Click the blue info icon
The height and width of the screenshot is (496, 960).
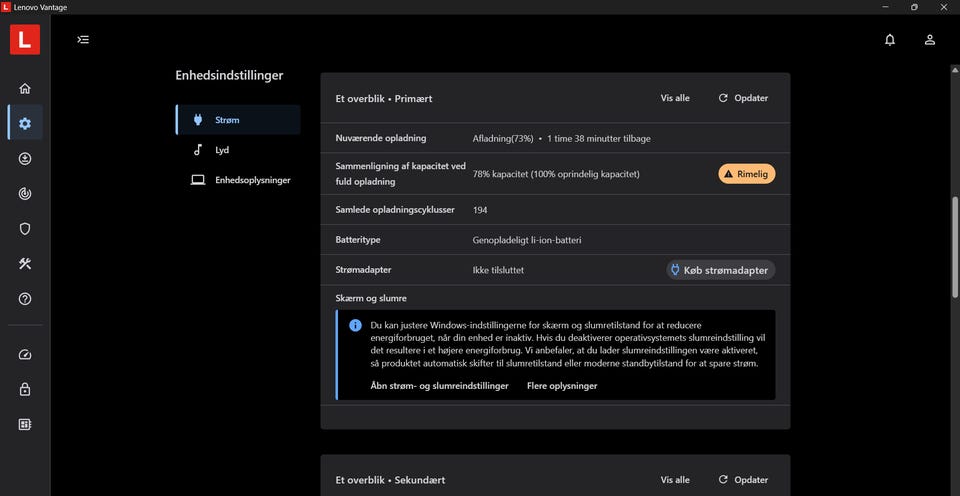point(355,325)
